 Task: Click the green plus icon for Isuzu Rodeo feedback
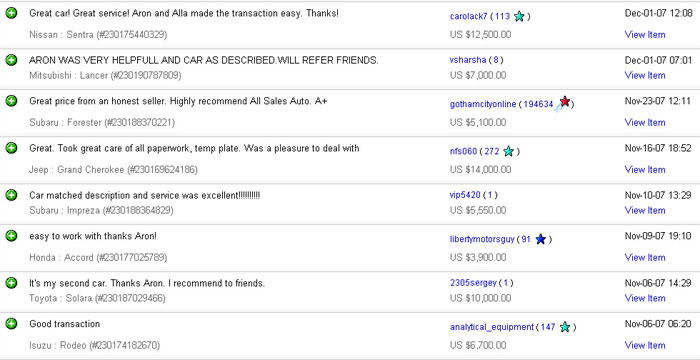pyautogui.click(x=11, y=323)
